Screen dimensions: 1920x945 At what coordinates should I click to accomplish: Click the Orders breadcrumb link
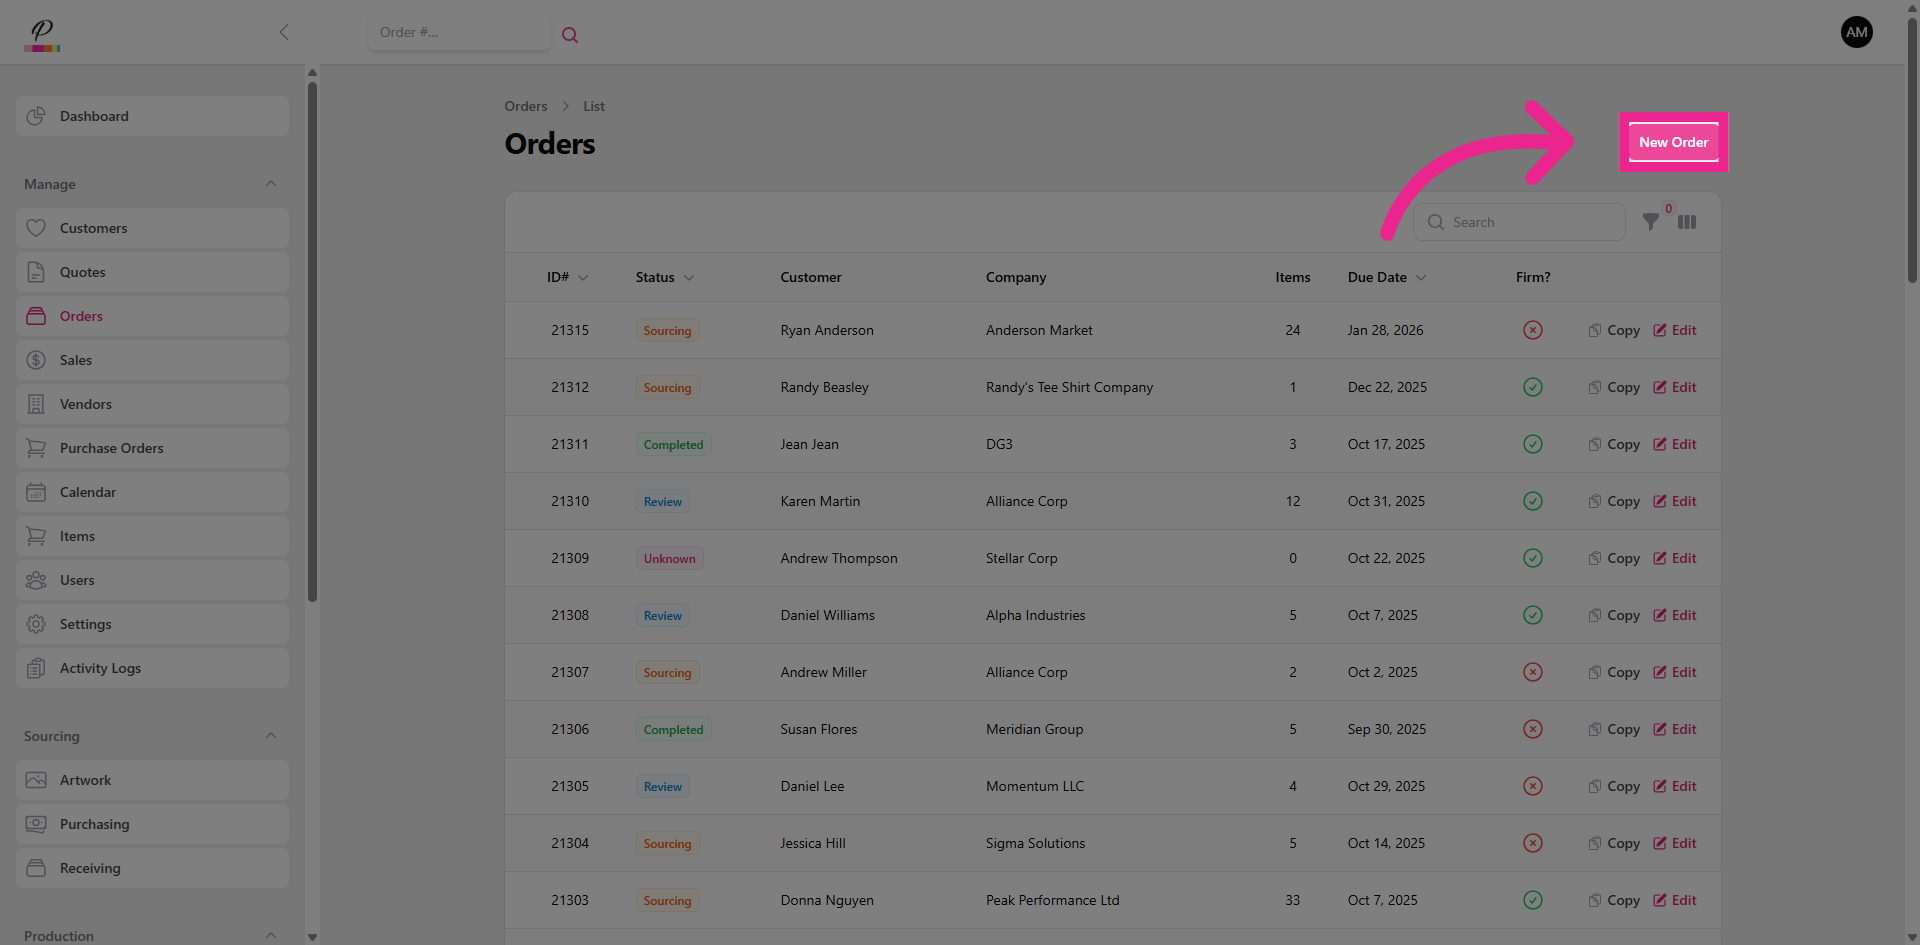tap(525, 106)
